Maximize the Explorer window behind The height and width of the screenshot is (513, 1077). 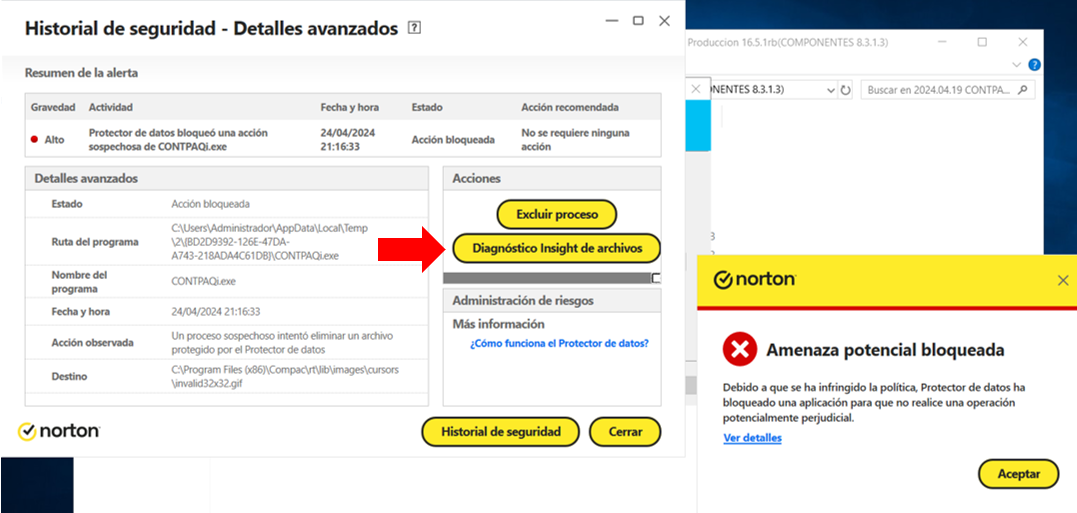(982, 42)
